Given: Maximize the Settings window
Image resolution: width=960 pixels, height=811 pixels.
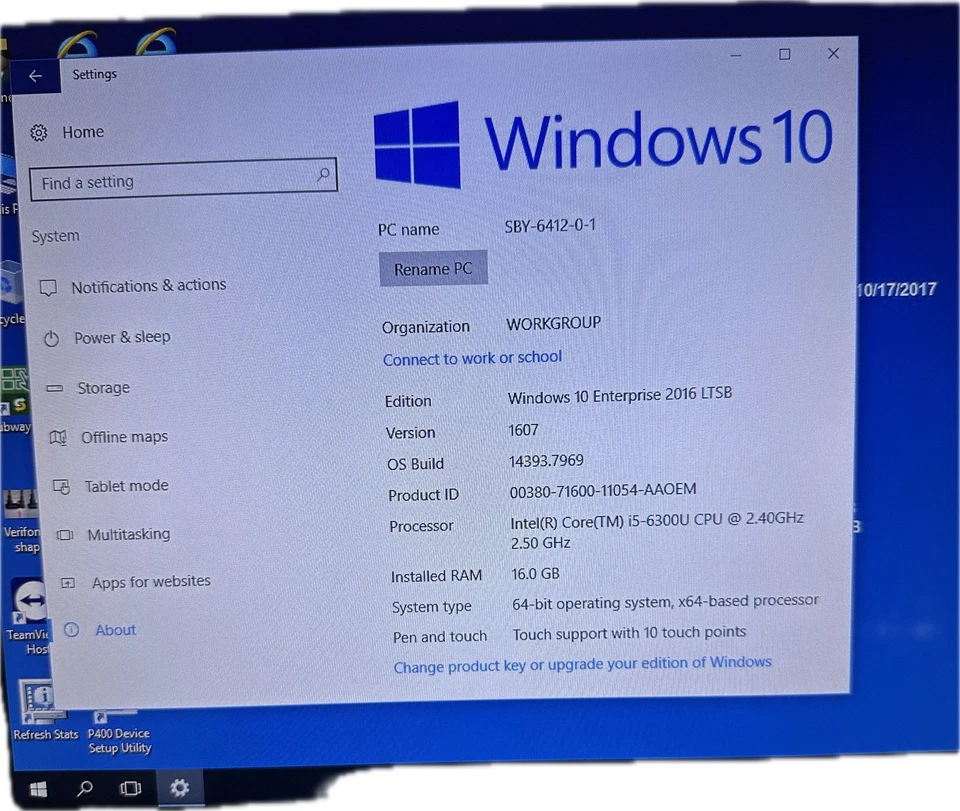Looking at the screenshot, I should (x=784, y=54).
